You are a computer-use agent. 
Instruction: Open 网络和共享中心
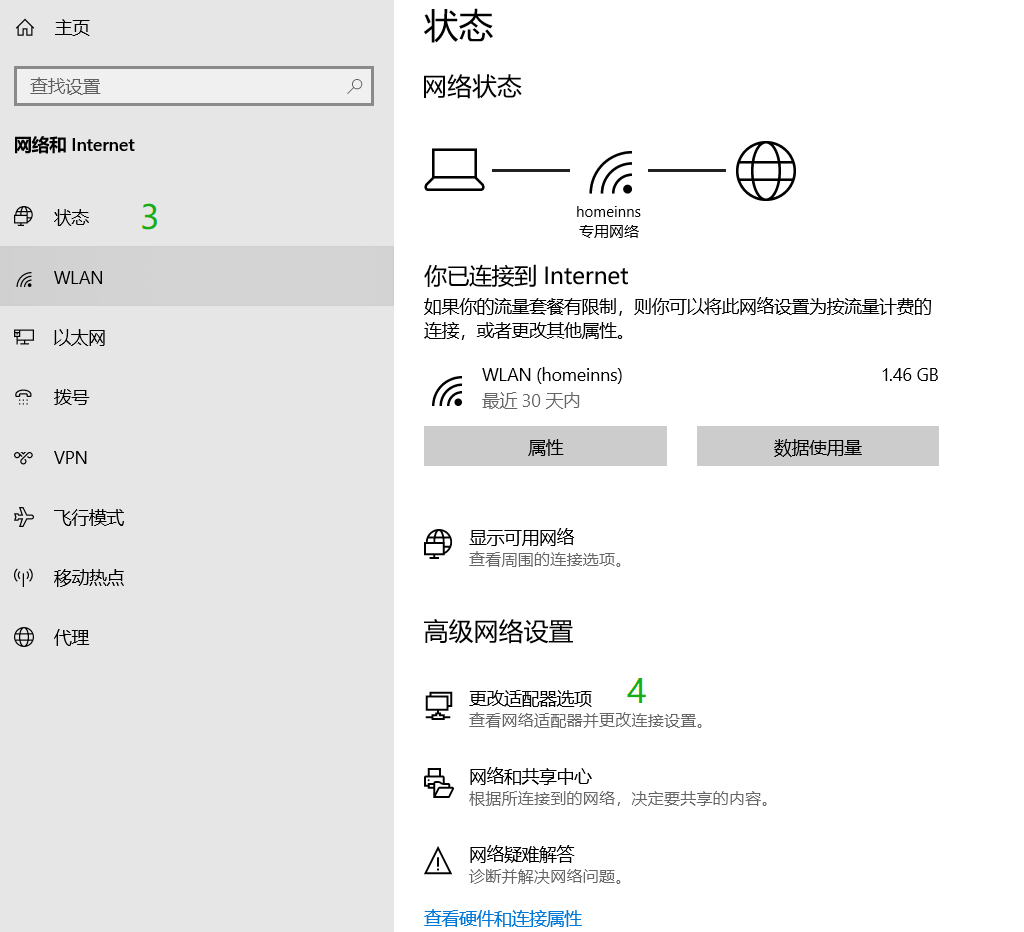click(x=530, y=776)
